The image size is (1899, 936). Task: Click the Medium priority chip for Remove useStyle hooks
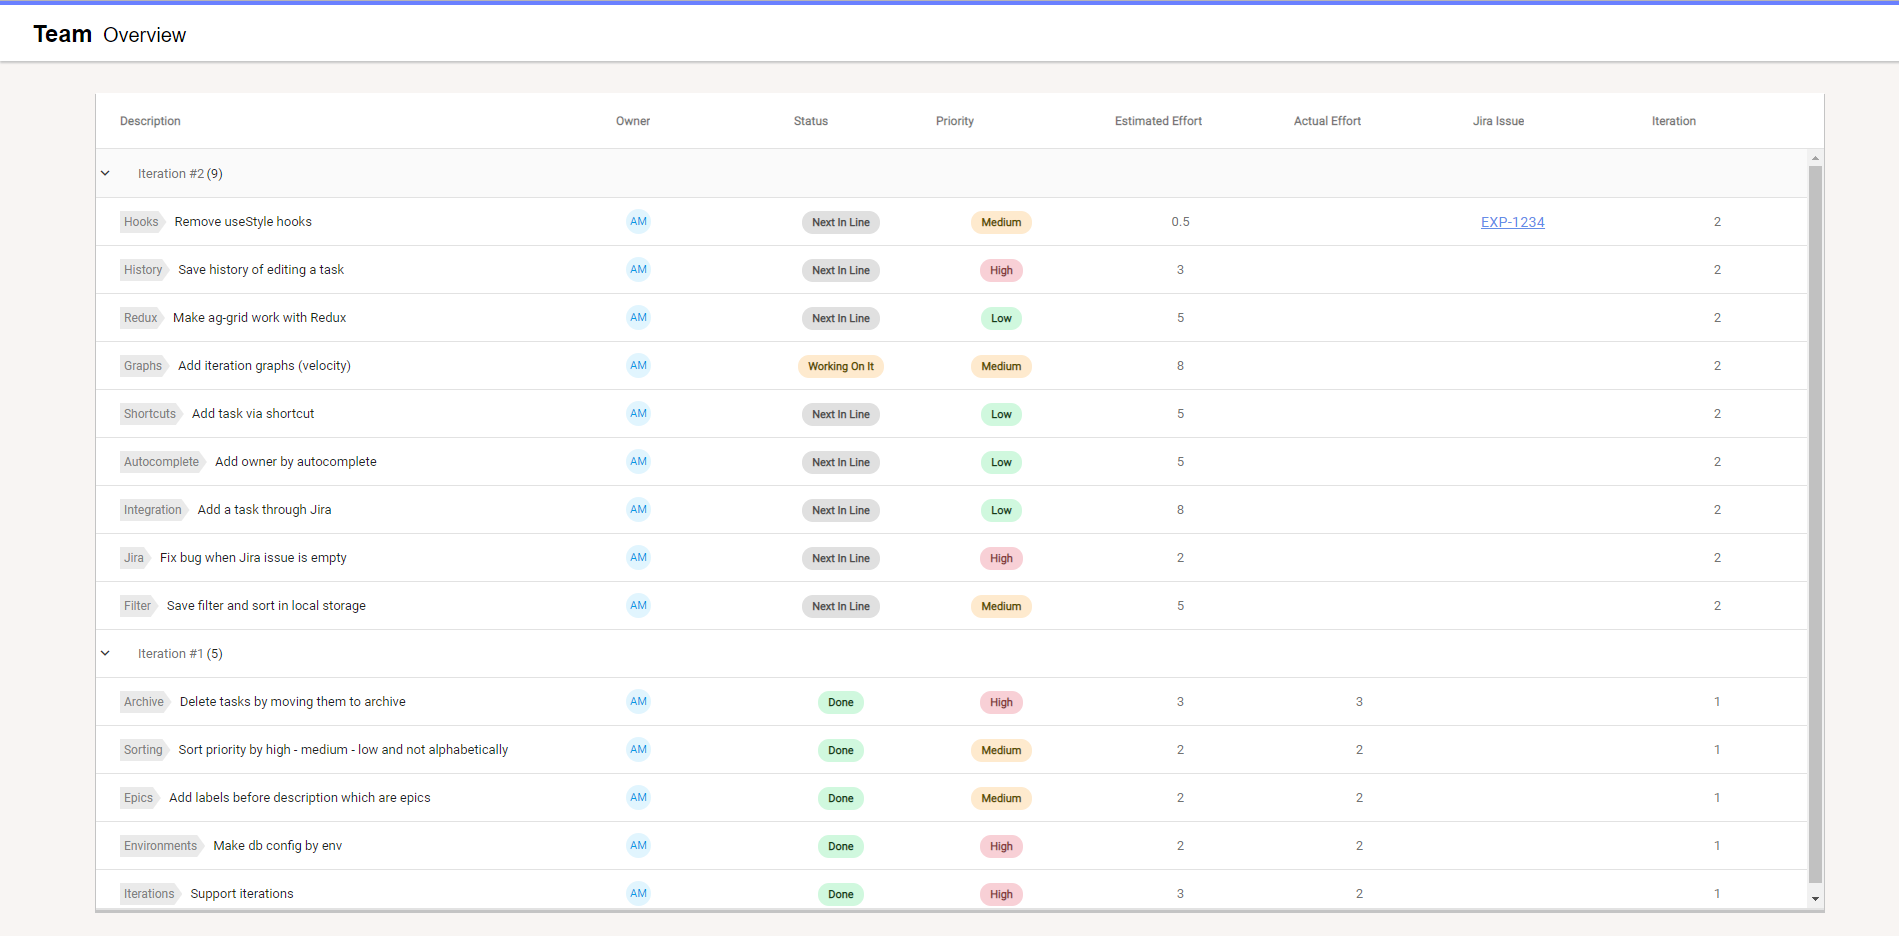pyautogui.click(x=1001, y=222)
